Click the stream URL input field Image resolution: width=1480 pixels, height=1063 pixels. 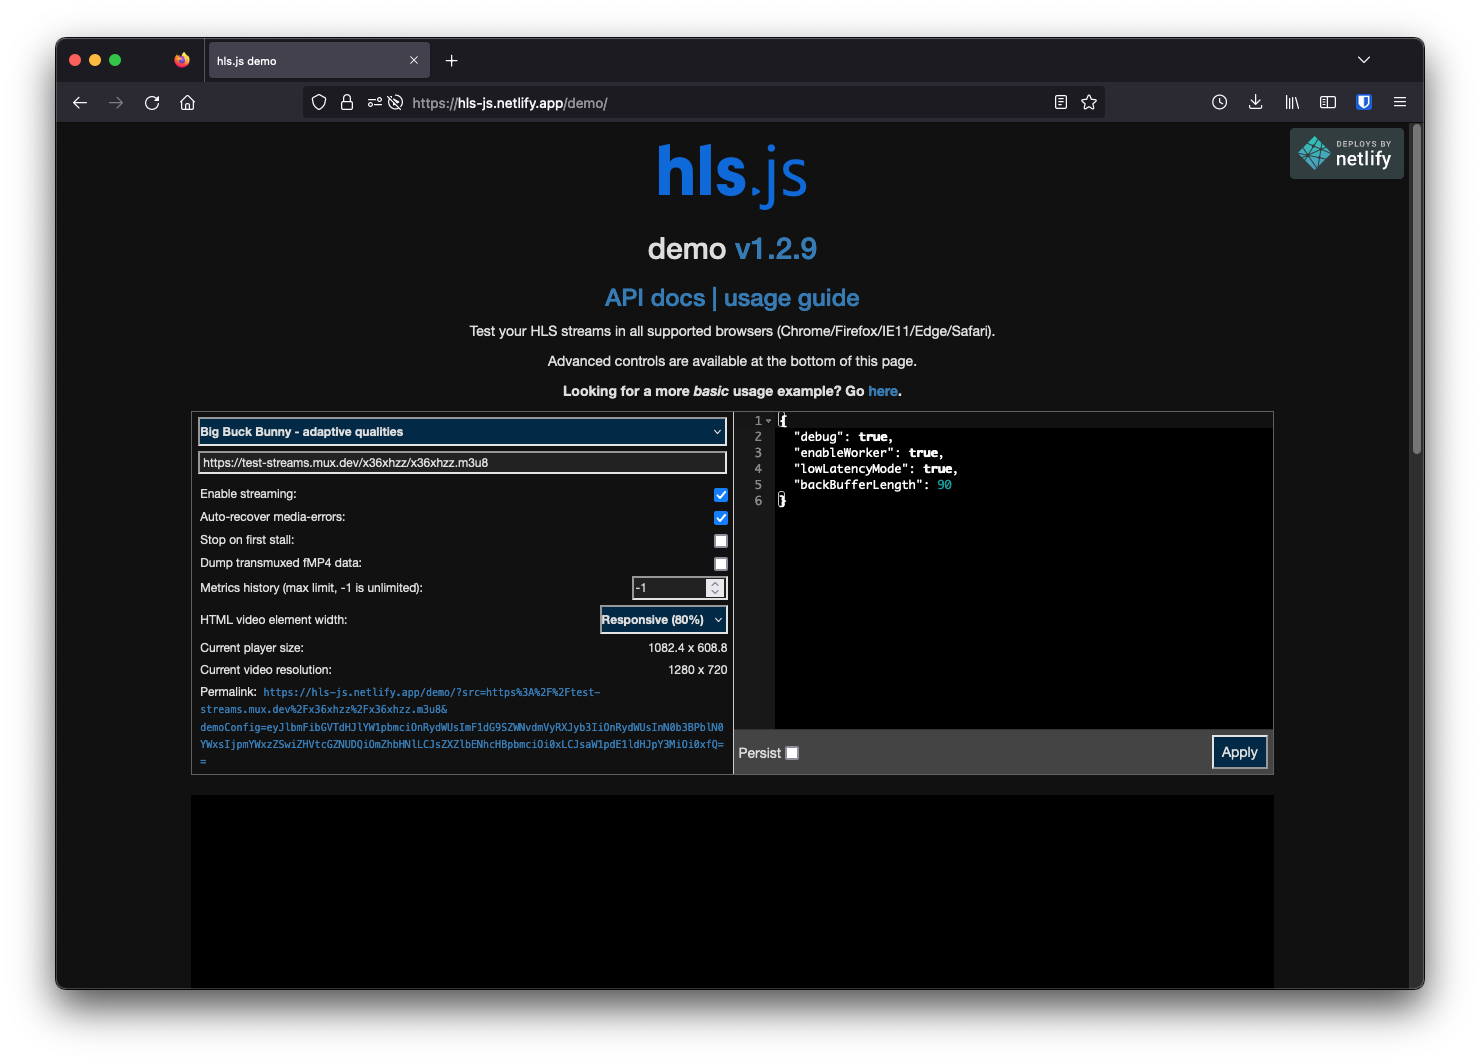(x=462, y=463)
